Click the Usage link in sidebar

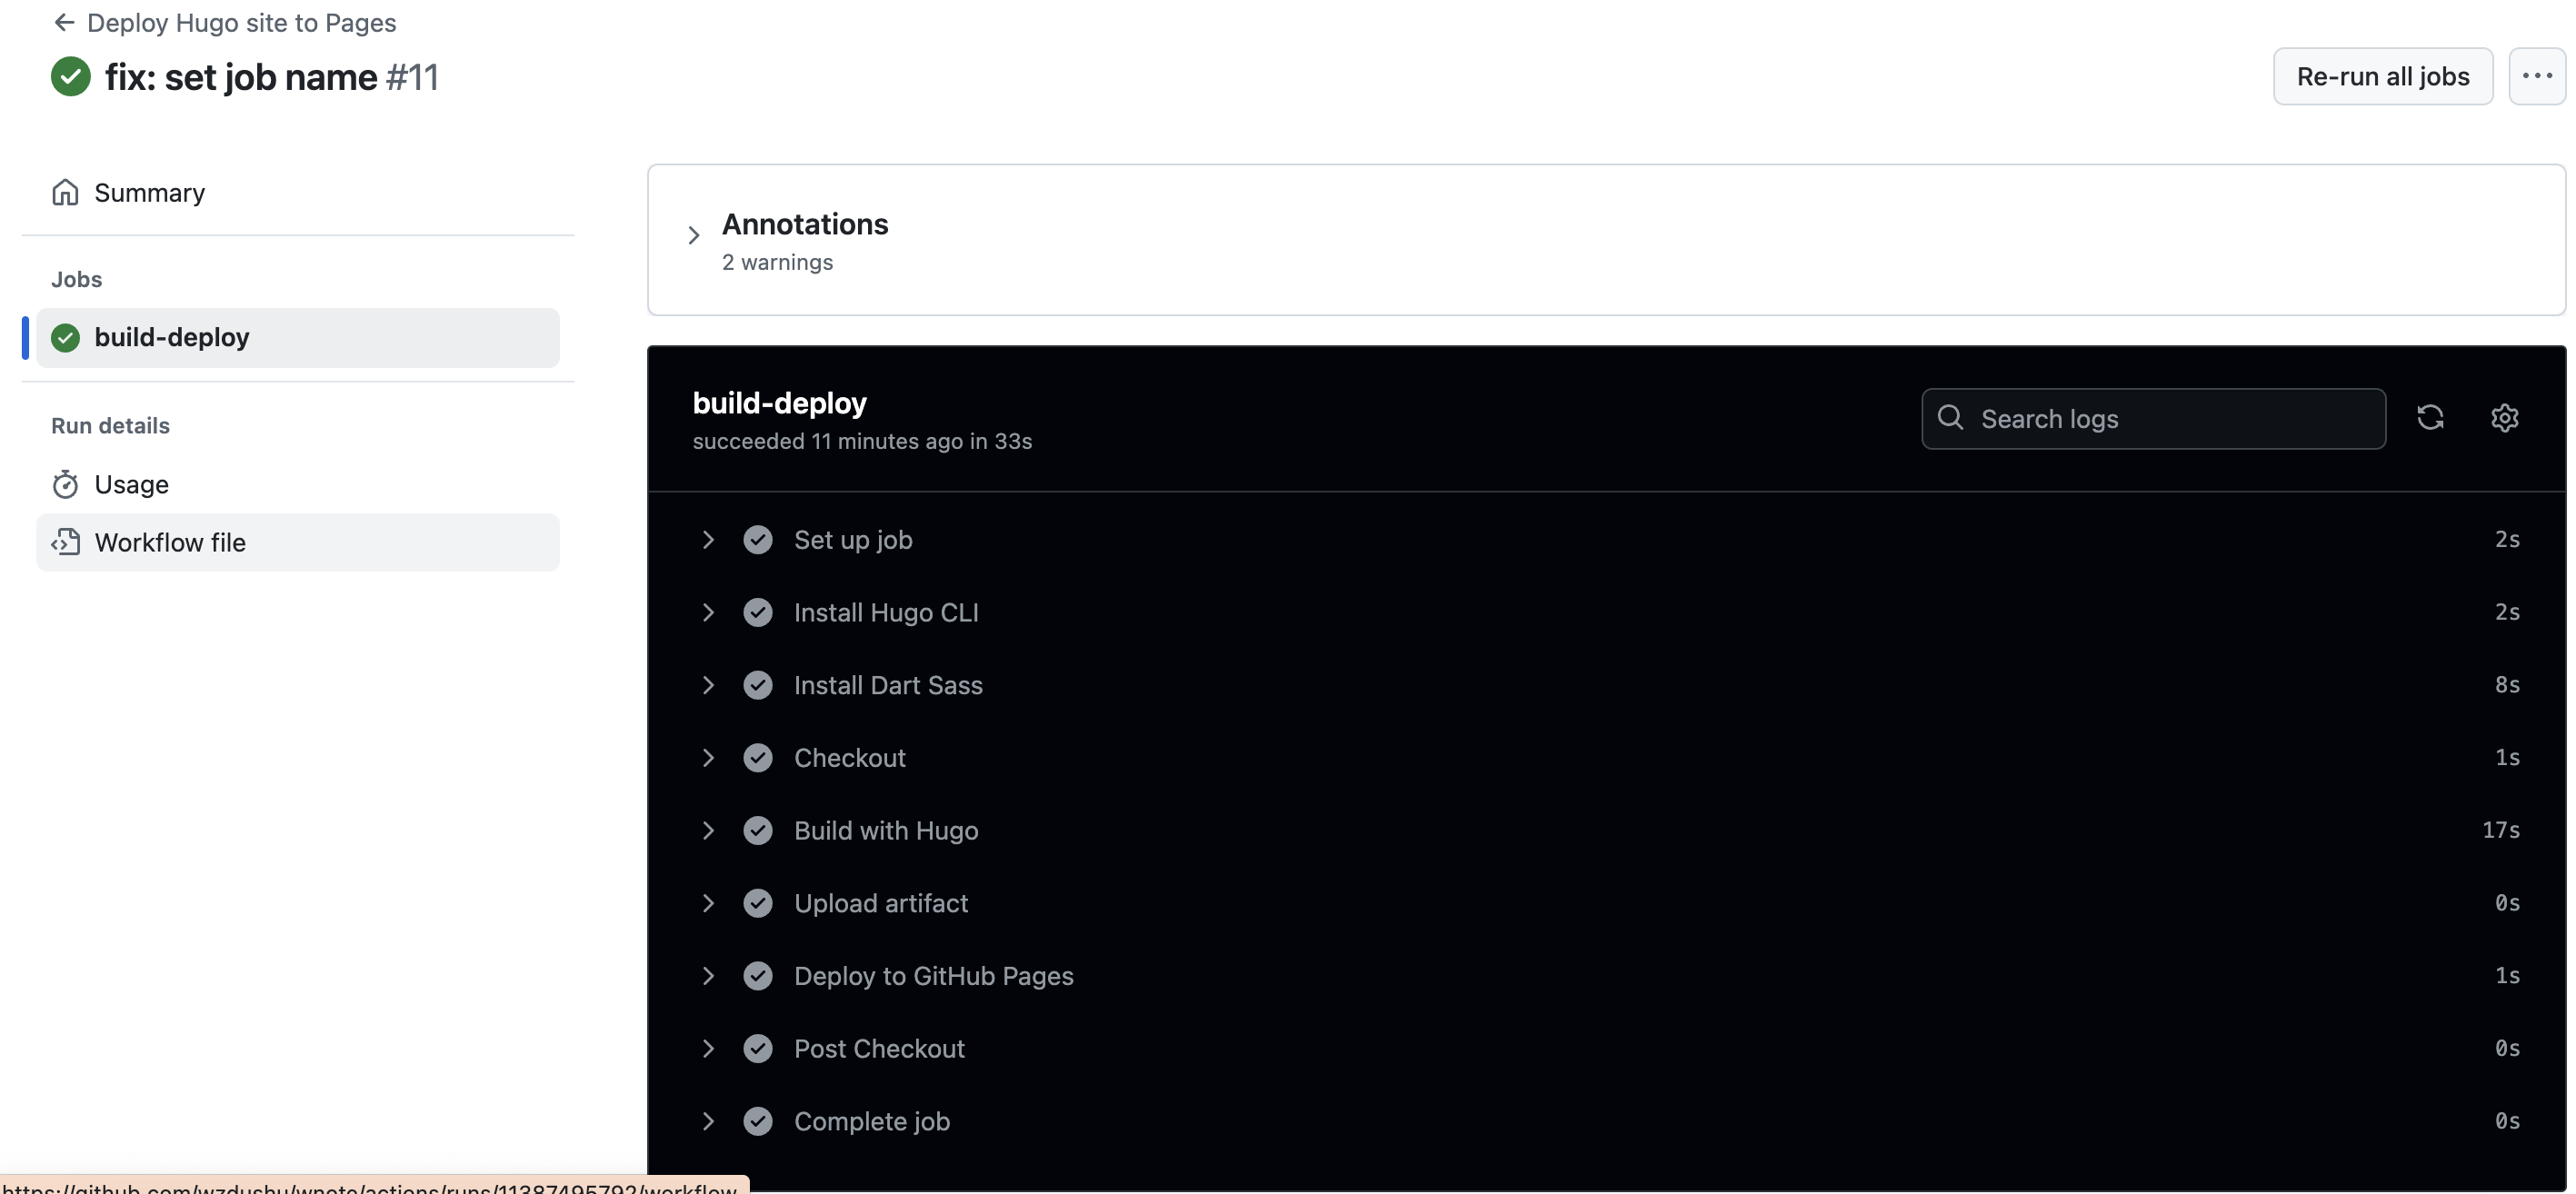point(132,483)
